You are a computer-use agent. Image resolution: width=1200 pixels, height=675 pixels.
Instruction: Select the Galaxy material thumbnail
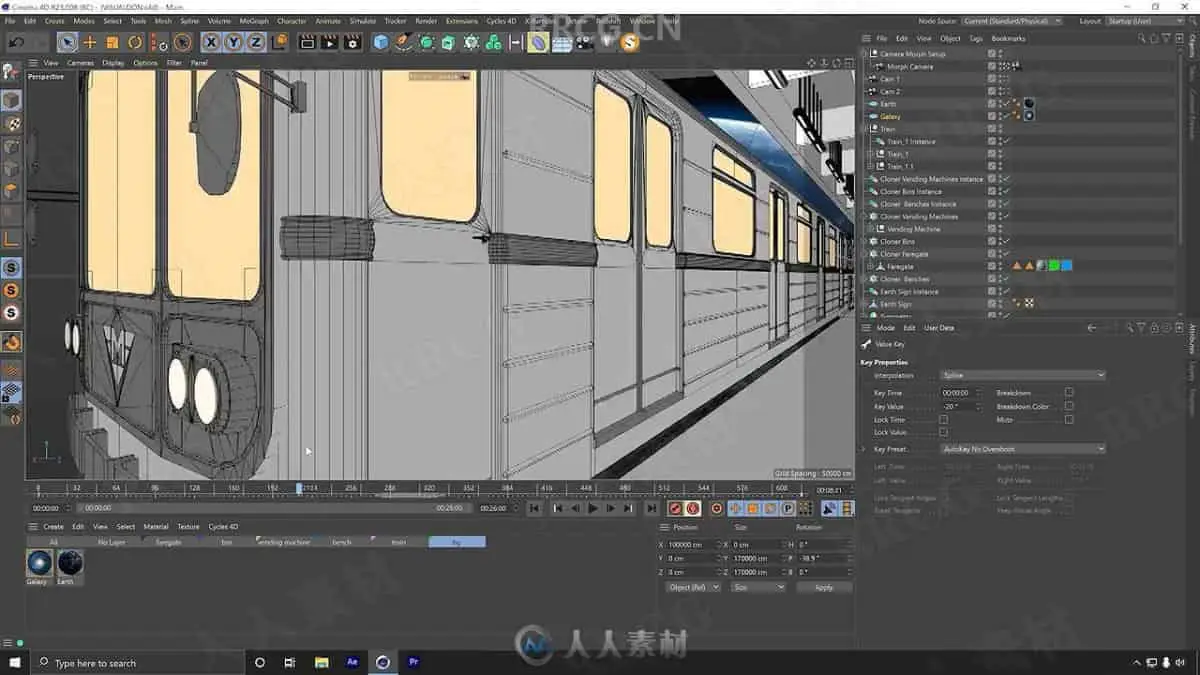(x=39, y=563)
